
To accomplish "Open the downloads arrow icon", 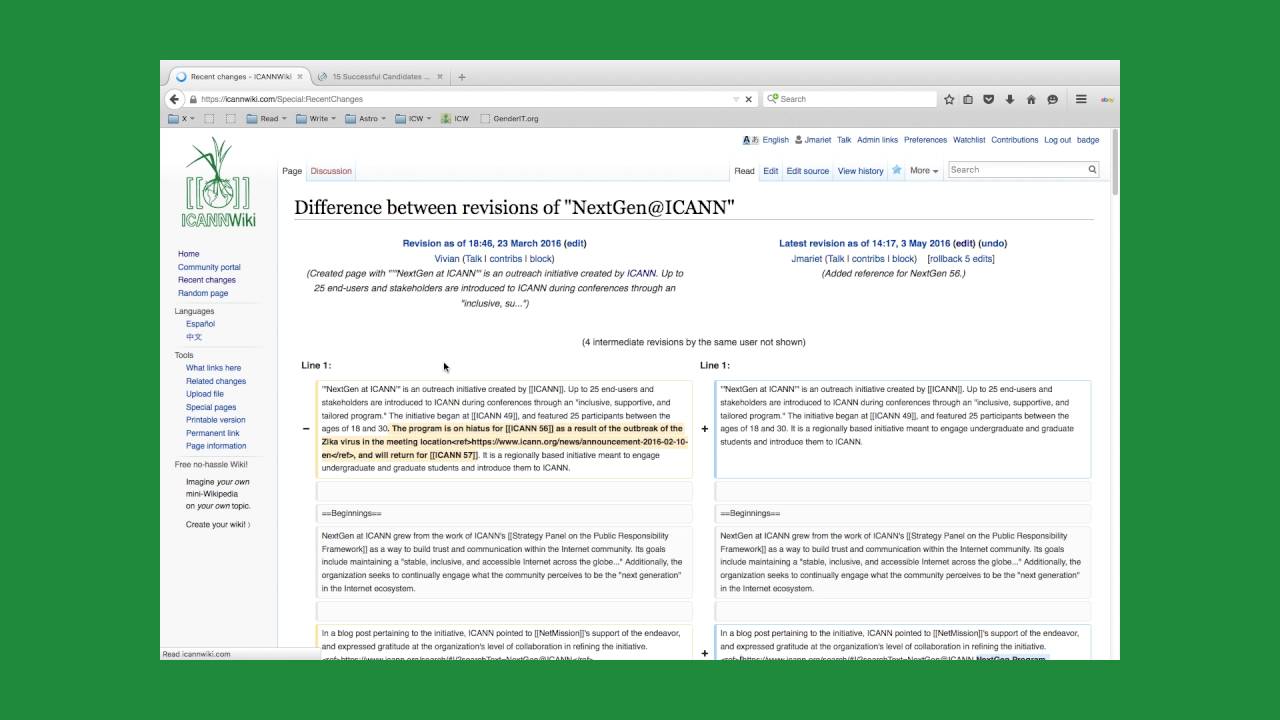I will coord(1010,99).
